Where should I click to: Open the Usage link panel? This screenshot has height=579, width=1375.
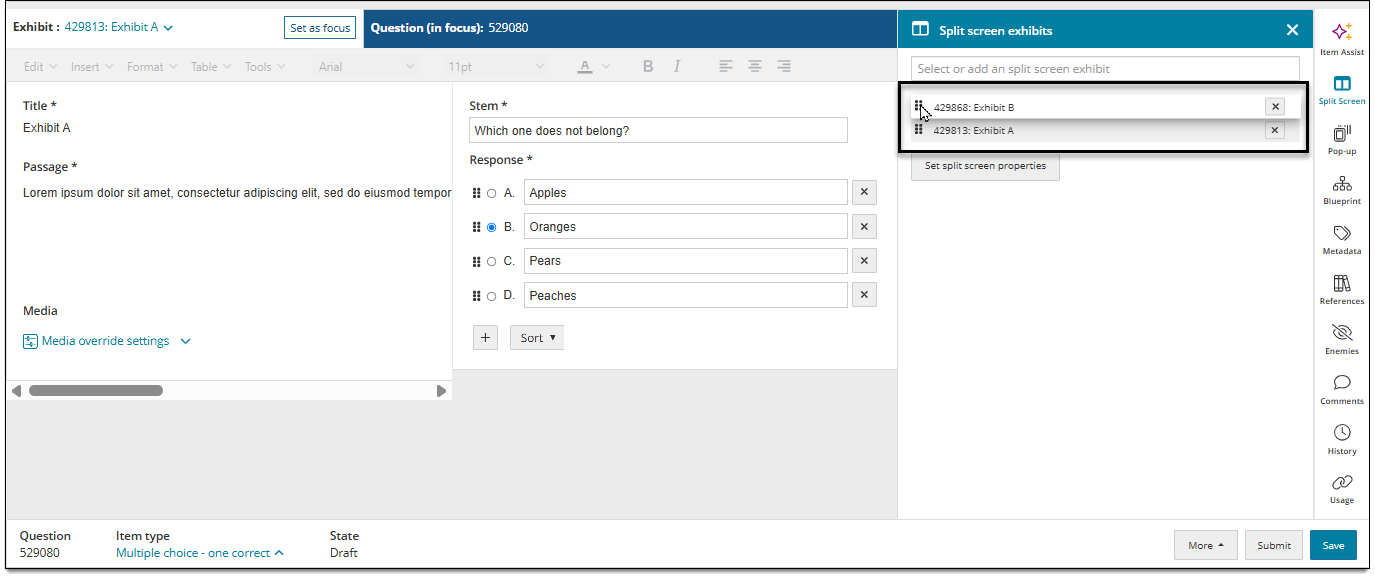tap(1342, 489)
